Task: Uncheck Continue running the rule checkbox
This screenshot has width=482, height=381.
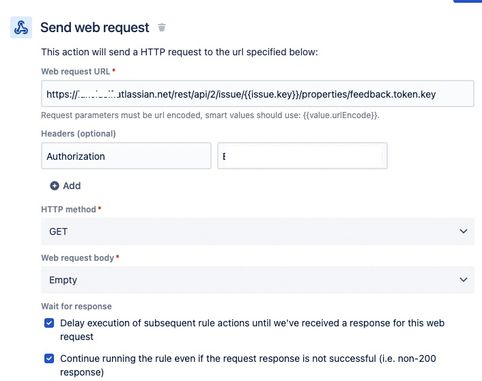Action: pyautogui.click(x=49, y=359)
